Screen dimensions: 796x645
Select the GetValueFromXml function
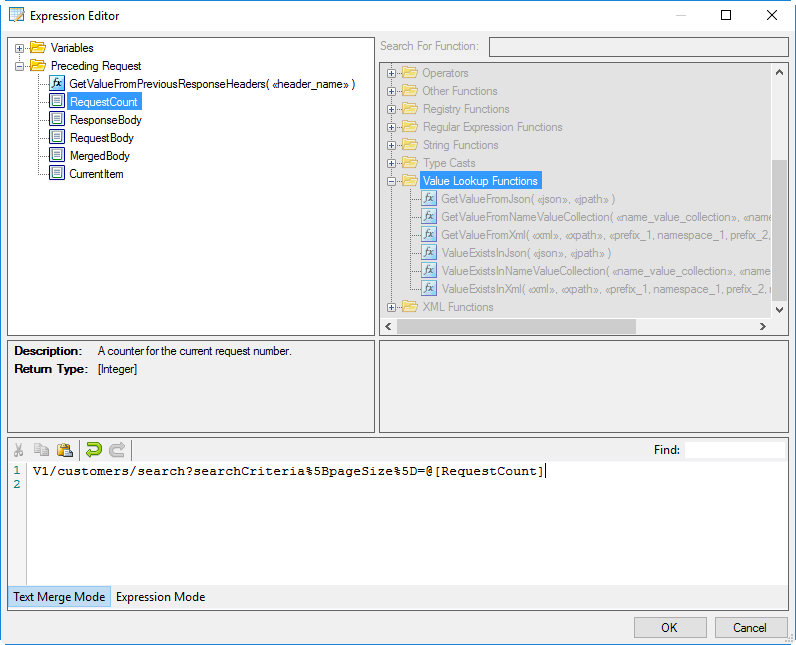[x=605, y=235]
